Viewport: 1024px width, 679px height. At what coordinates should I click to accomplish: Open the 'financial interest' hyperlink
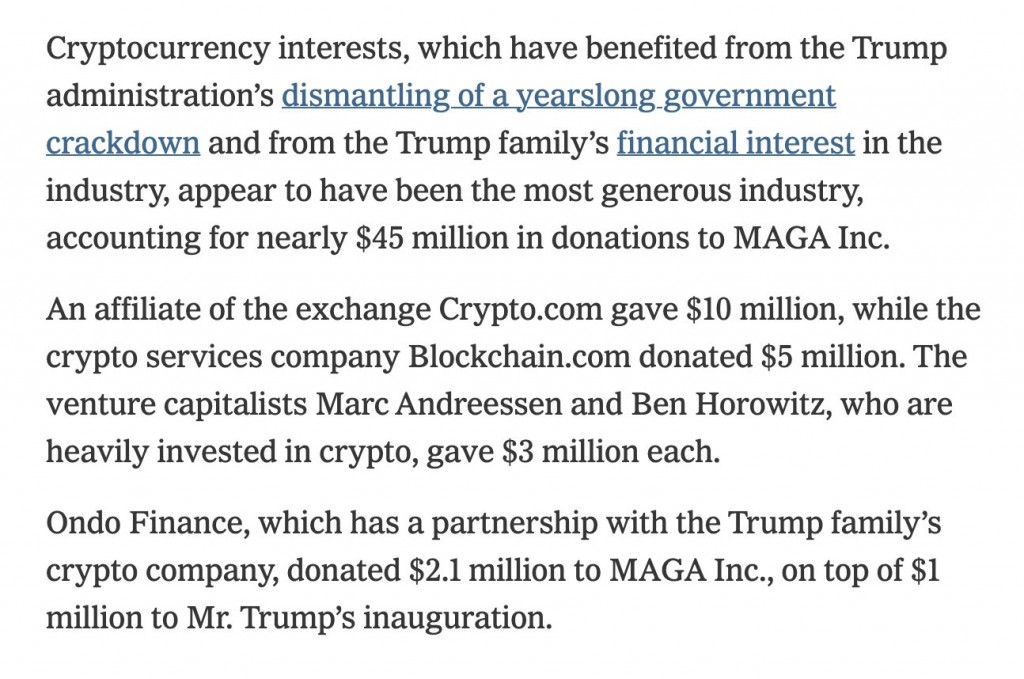point(735,143)
